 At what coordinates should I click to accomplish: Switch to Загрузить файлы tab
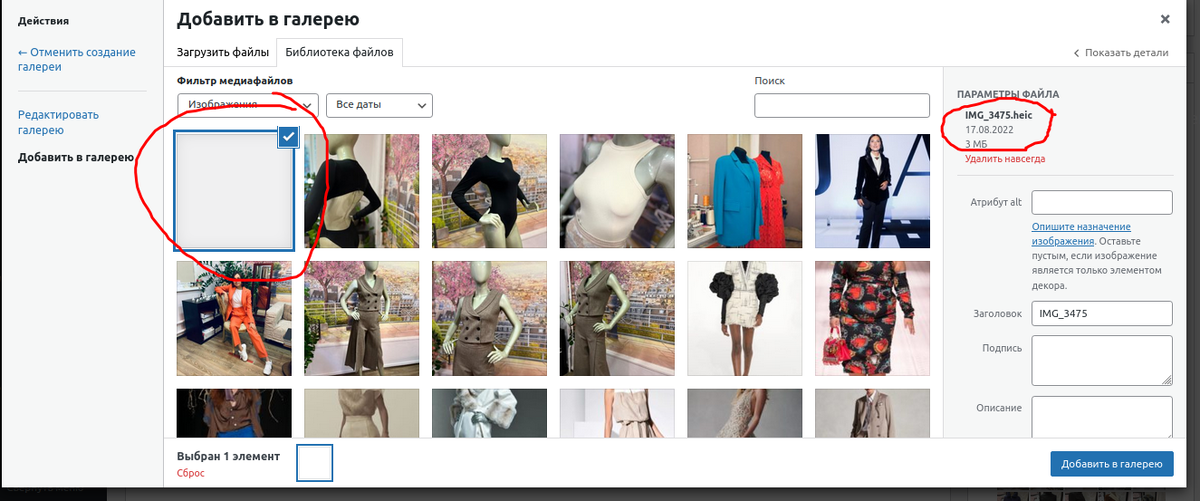click(223, 52)
